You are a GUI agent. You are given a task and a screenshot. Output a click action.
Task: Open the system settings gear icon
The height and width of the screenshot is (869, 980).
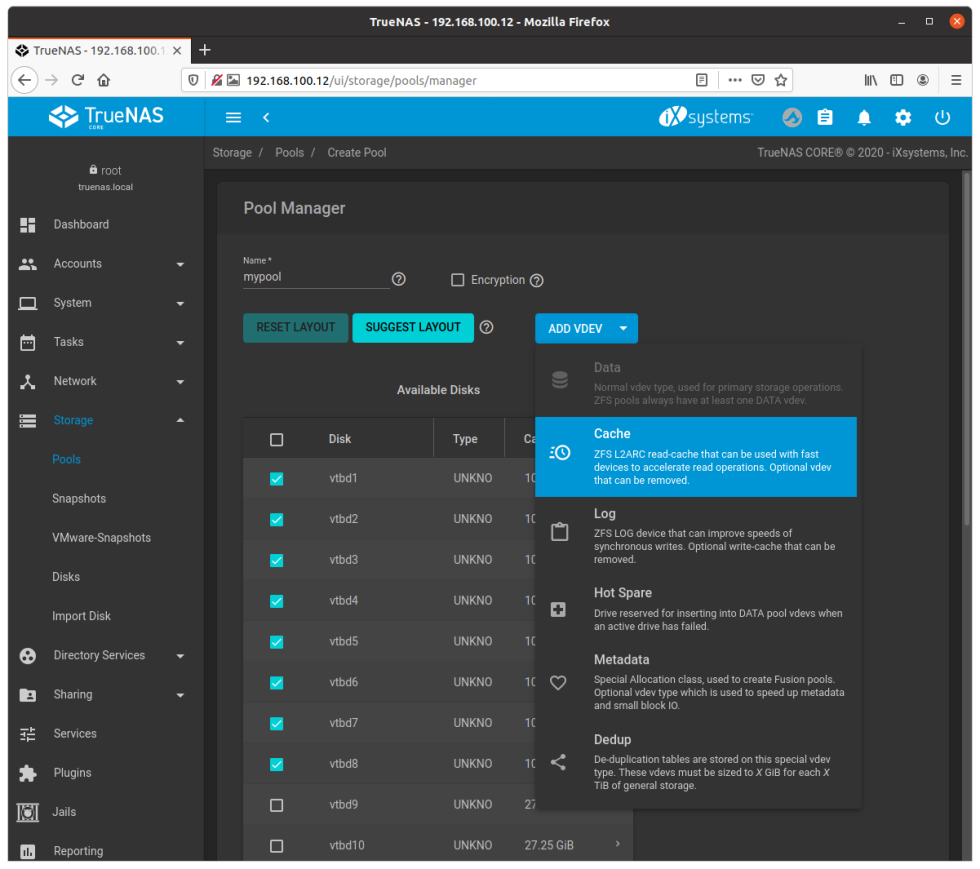point(903,118)
